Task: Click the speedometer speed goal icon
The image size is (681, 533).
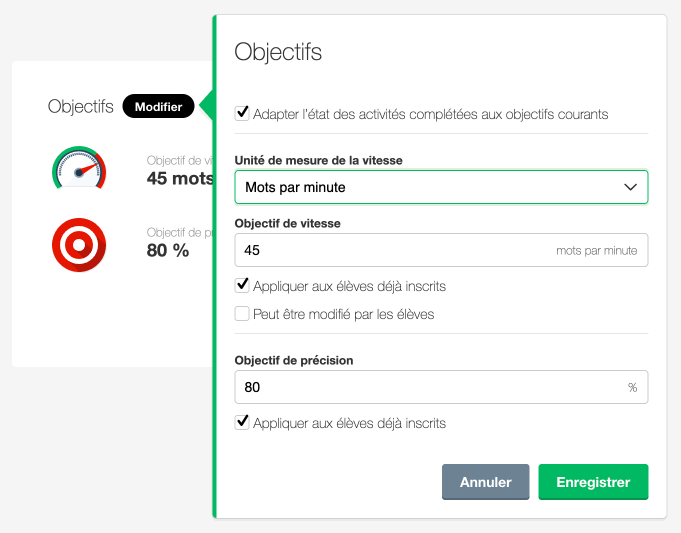Action: [x=79, y=168]
